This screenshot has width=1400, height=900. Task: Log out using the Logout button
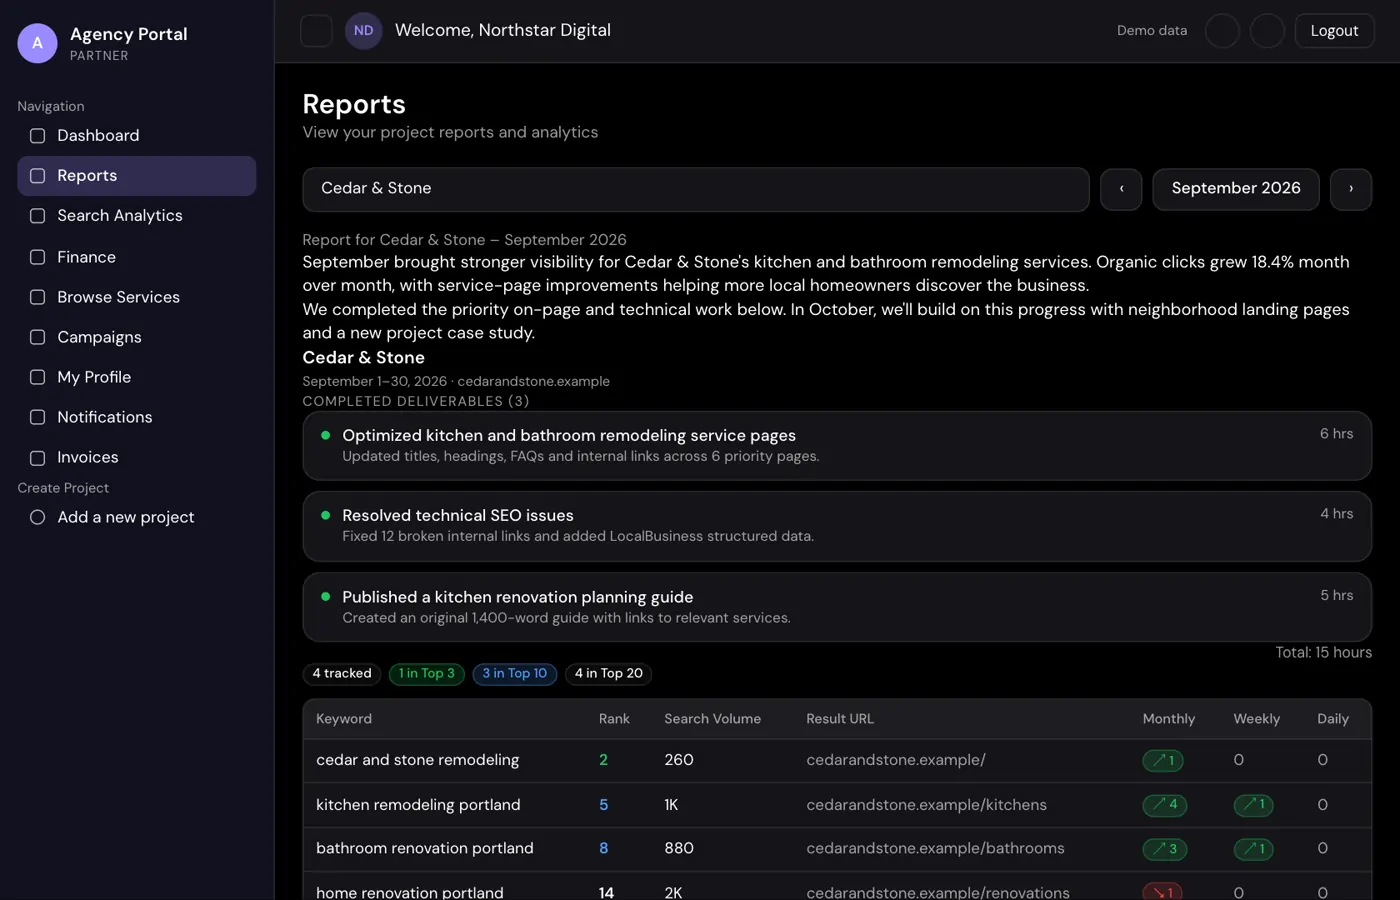coord(1334,31)
